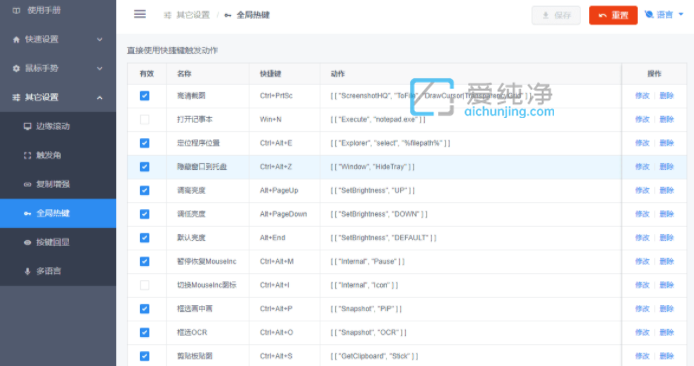Image resolution: width=694 pixels, height=366 pixels.
Task: Click the 有效 column header
Action: click(147, 74)
